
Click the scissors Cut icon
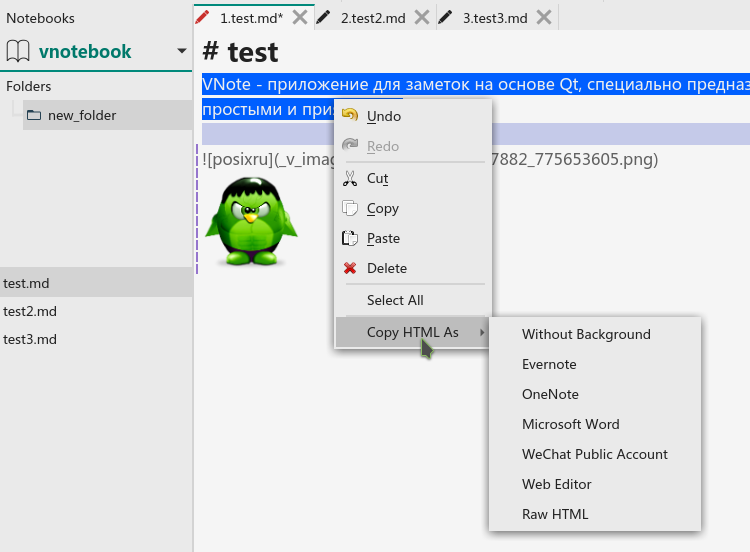350,178
